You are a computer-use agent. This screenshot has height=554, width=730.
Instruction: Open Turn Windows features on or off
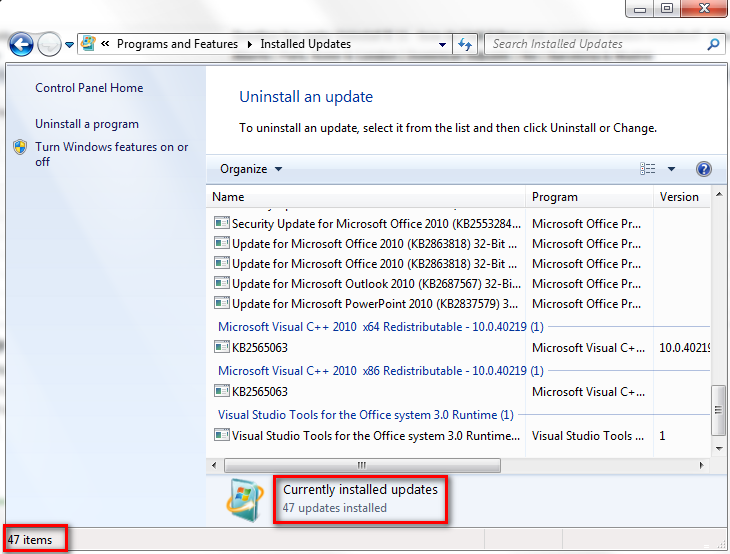point(112,154)
